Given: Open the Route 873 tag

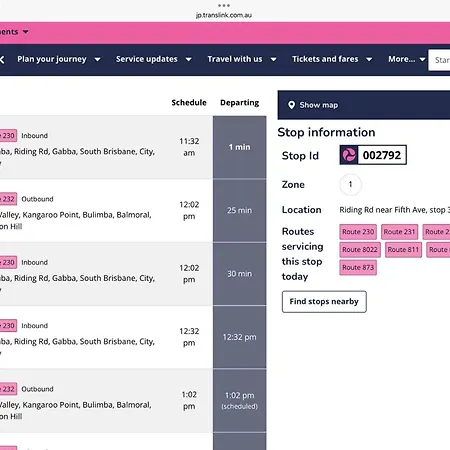Looking at the screenshot, I should pyautogui.click(x=358, y=267).
